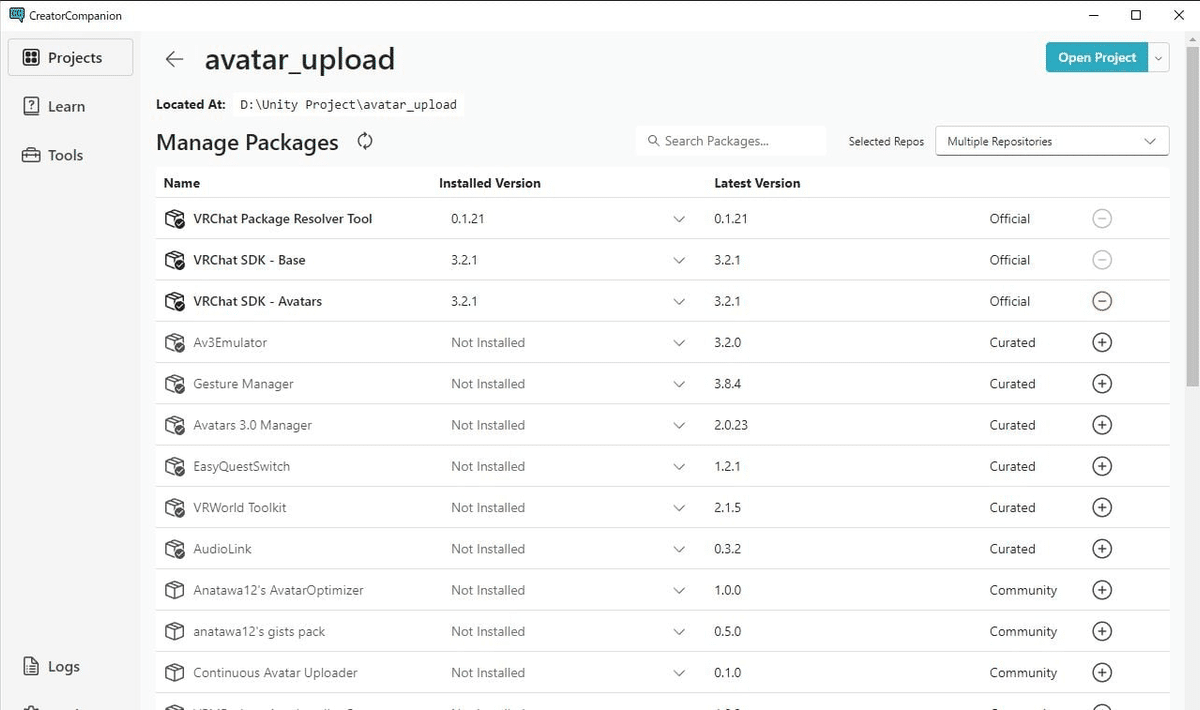Minimize the CreatorCompanion window
The height and width of the screenshot is (710, 1200).
[x=1092, y=15]
